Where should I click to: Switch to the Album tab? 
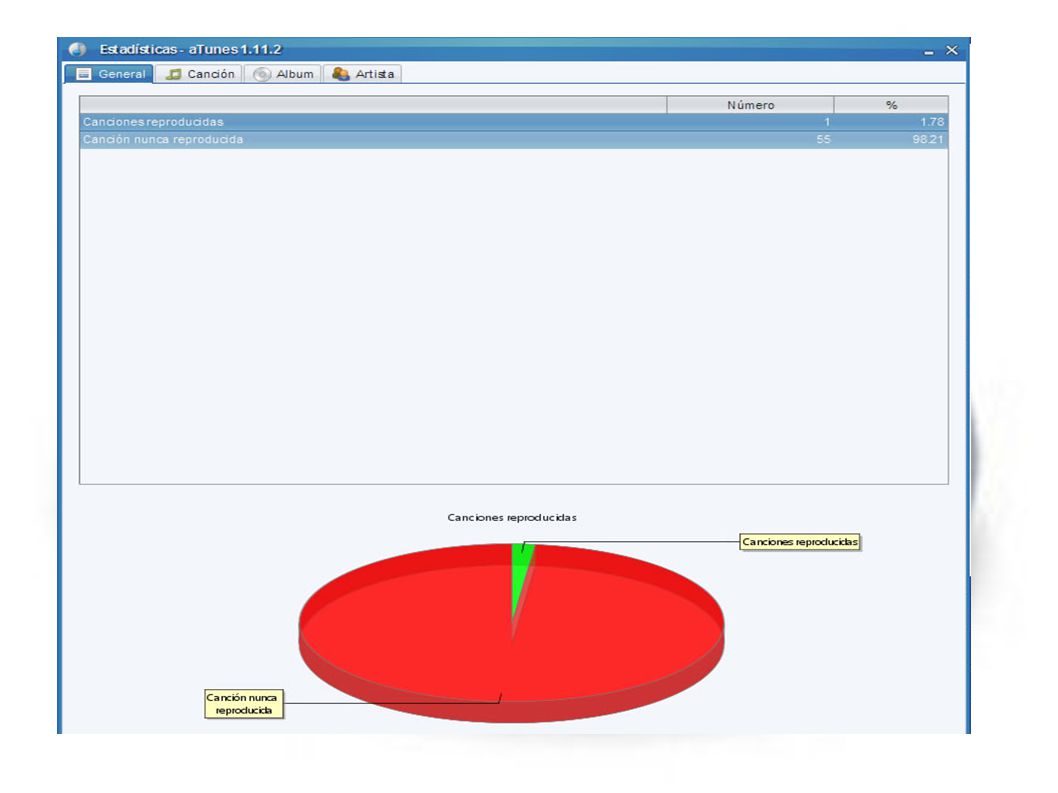(283, 74)
